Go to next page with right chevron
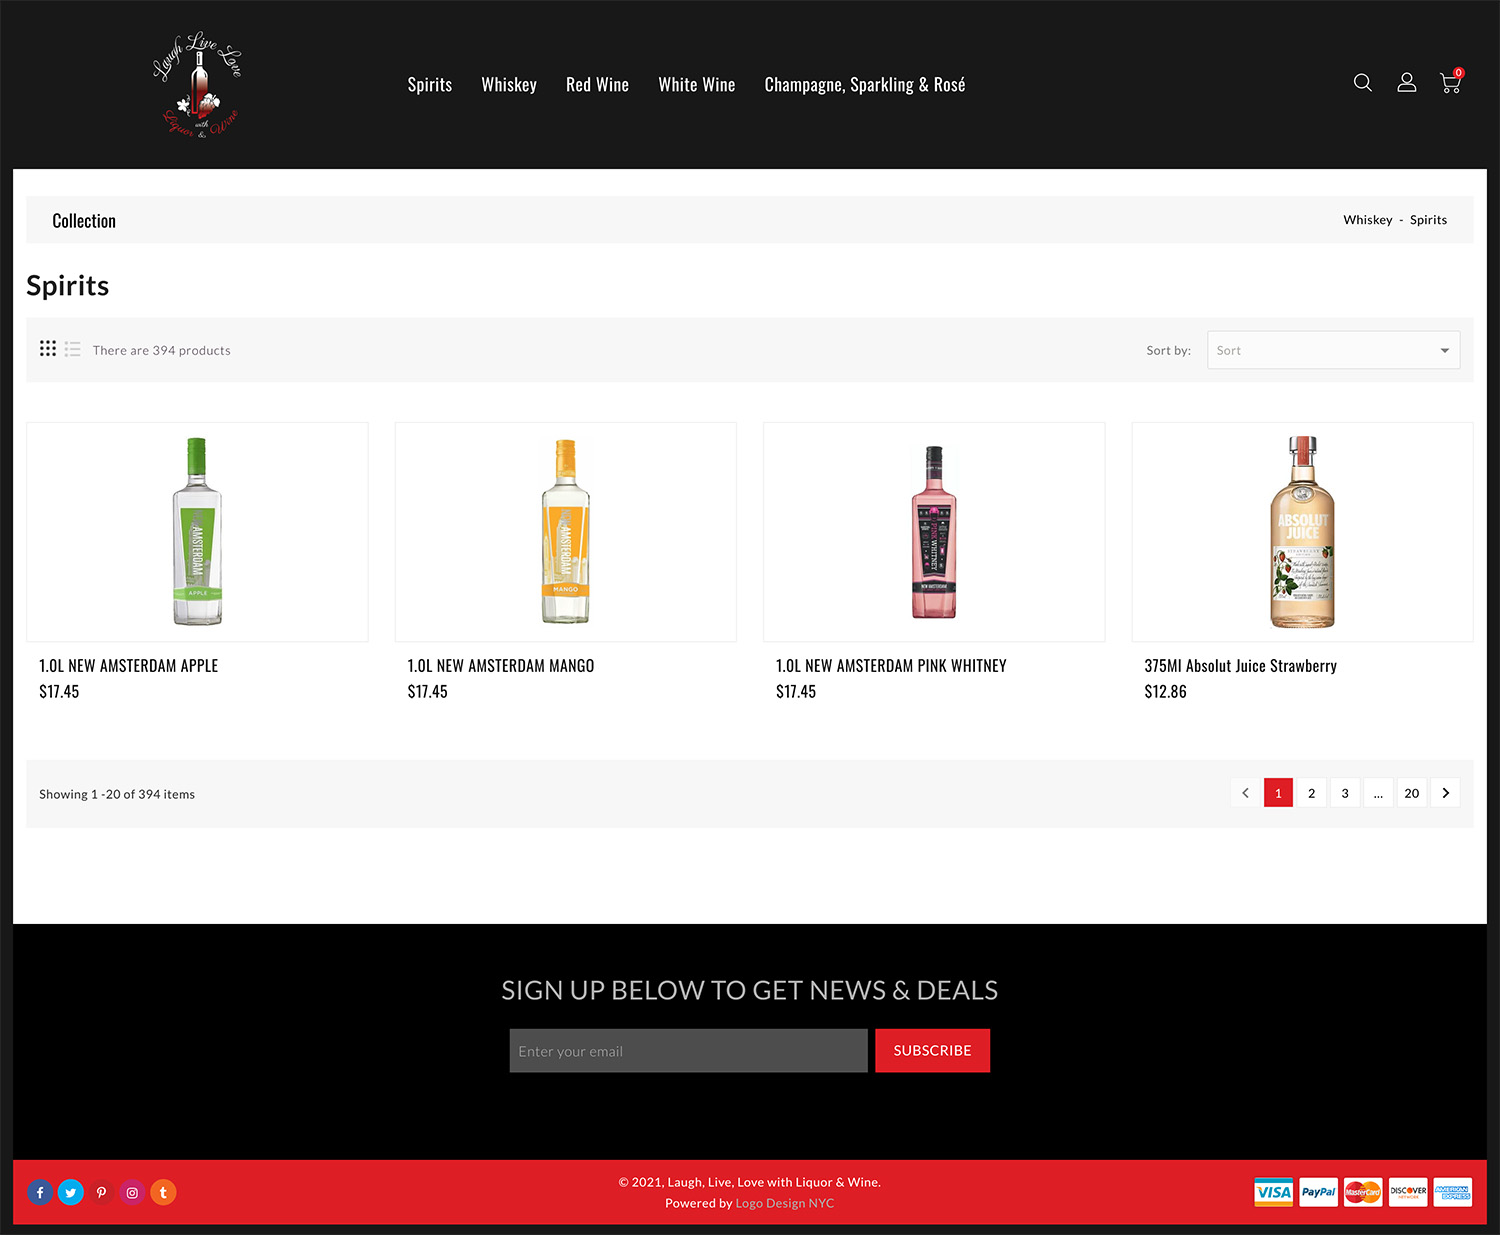Screen dimensions: 1500x1235 [1445, 793]
